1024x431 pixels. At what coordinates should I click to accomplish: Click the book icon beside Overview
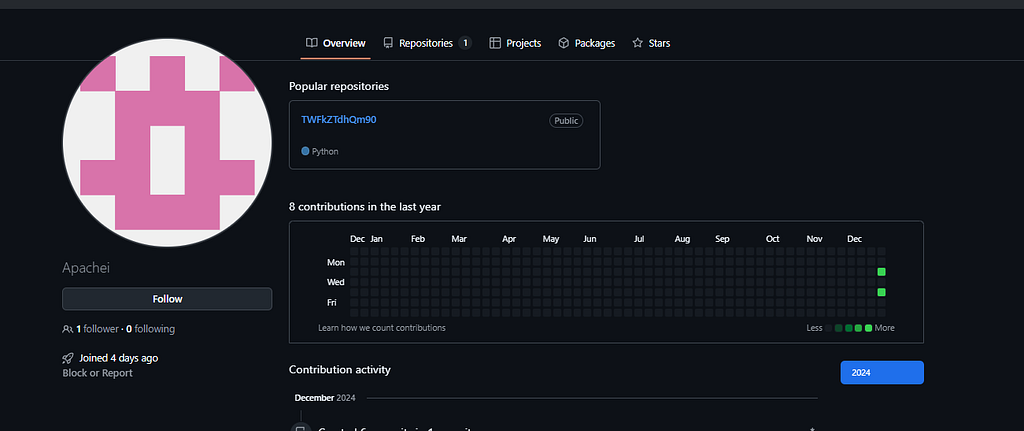pos(312,43)
